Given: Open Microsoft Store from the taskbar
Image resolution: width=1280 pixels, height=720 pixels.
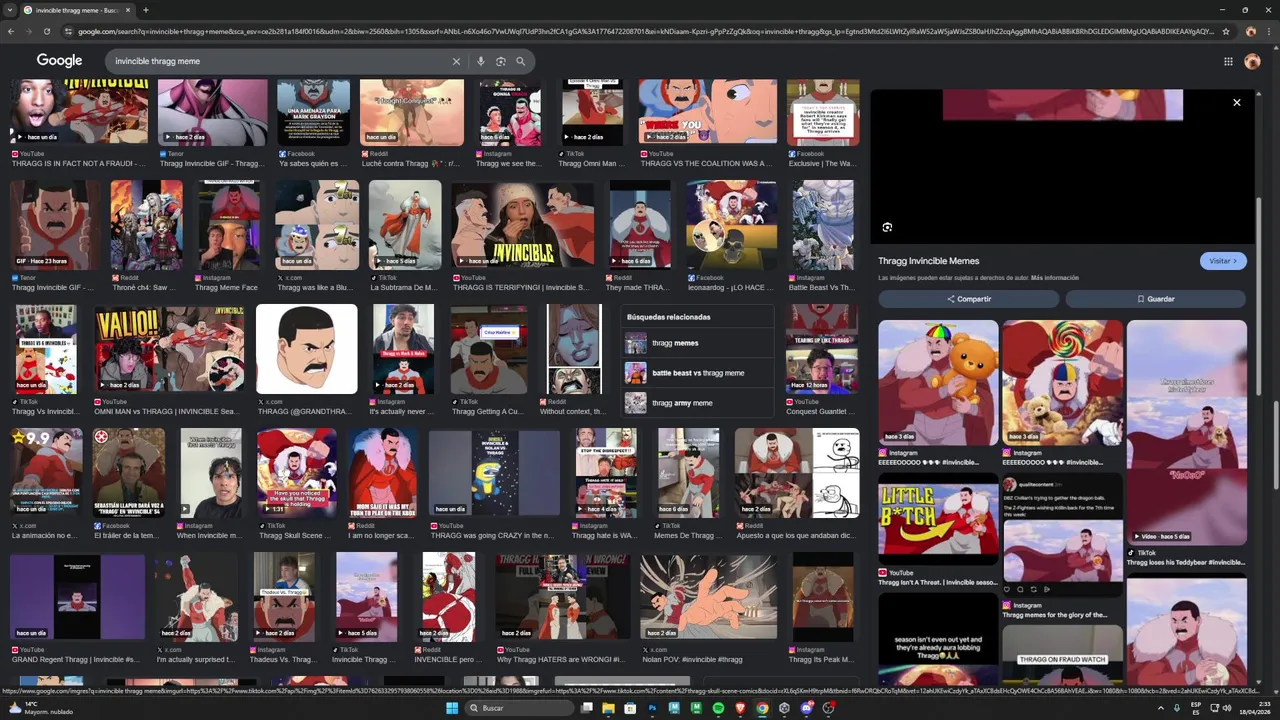Looking at the screenshot, I should click(x=629, y=708).
